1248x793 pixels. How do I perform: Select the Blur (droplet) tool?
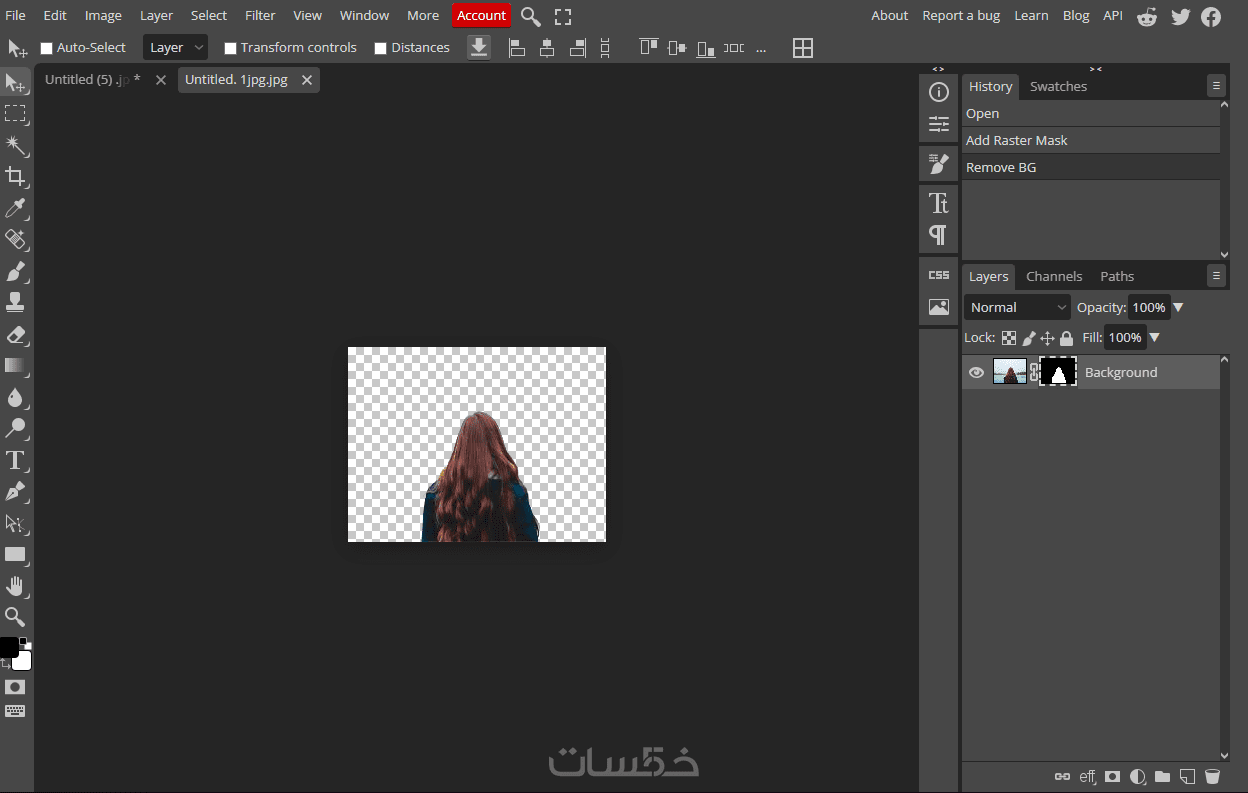15,397
